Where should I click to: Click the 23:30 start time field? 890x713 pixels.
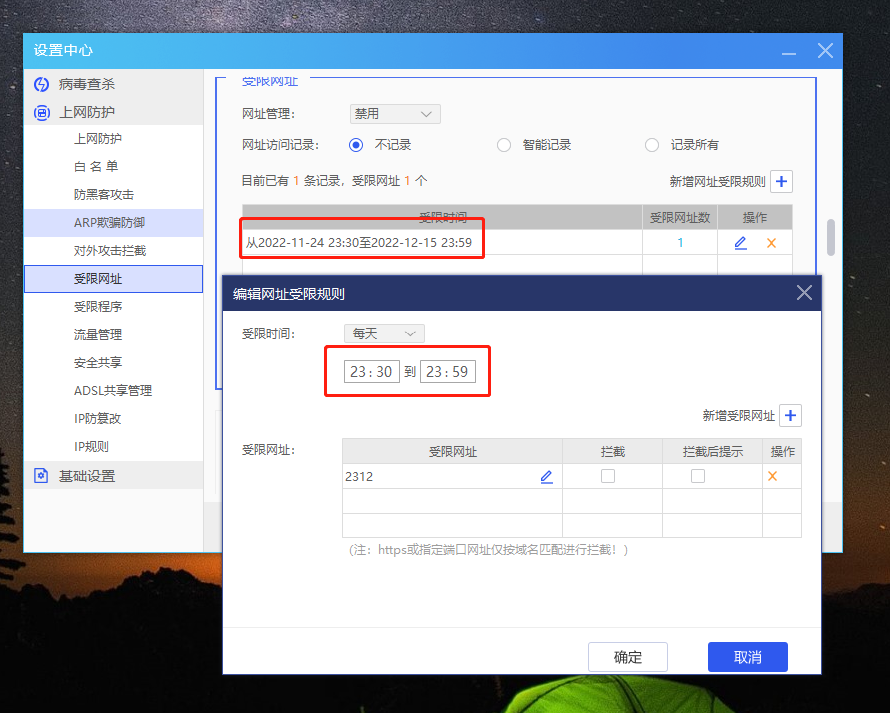372,372
